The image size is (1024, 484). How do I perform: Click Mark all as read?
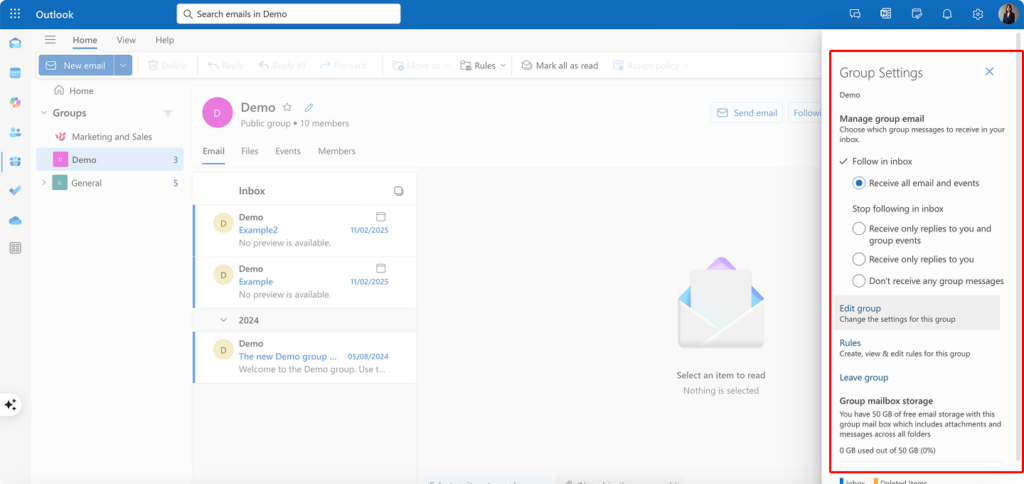pos(560,65)
